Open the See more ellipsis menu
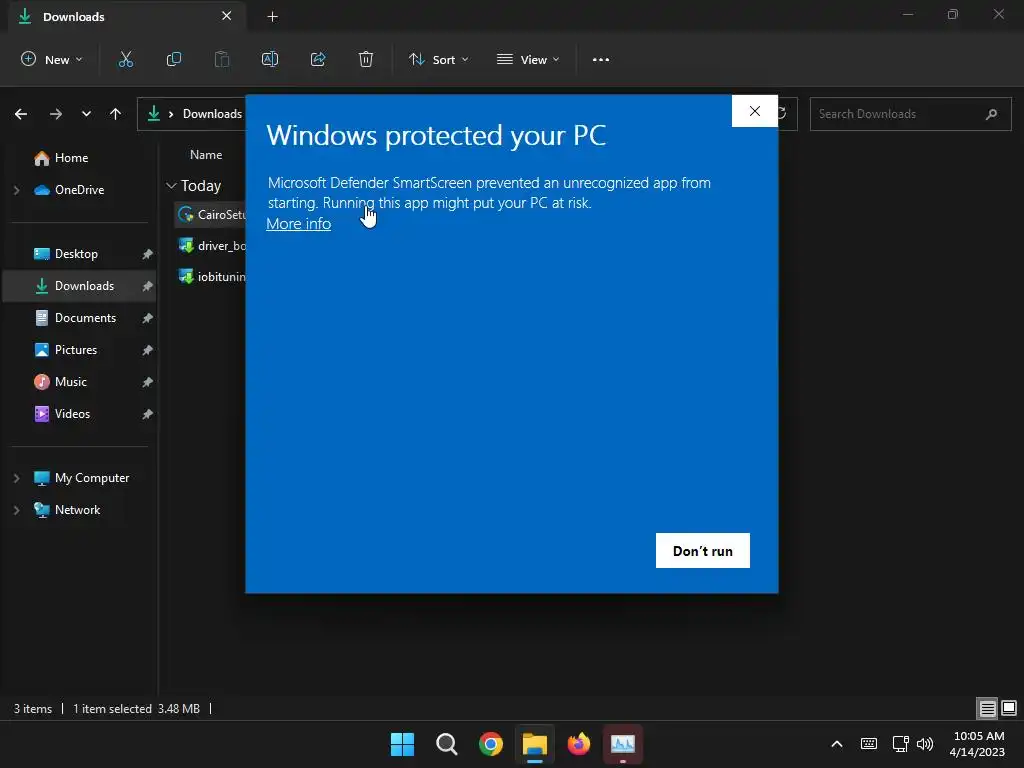This screenshot has height=768, width=1024. 601,59
